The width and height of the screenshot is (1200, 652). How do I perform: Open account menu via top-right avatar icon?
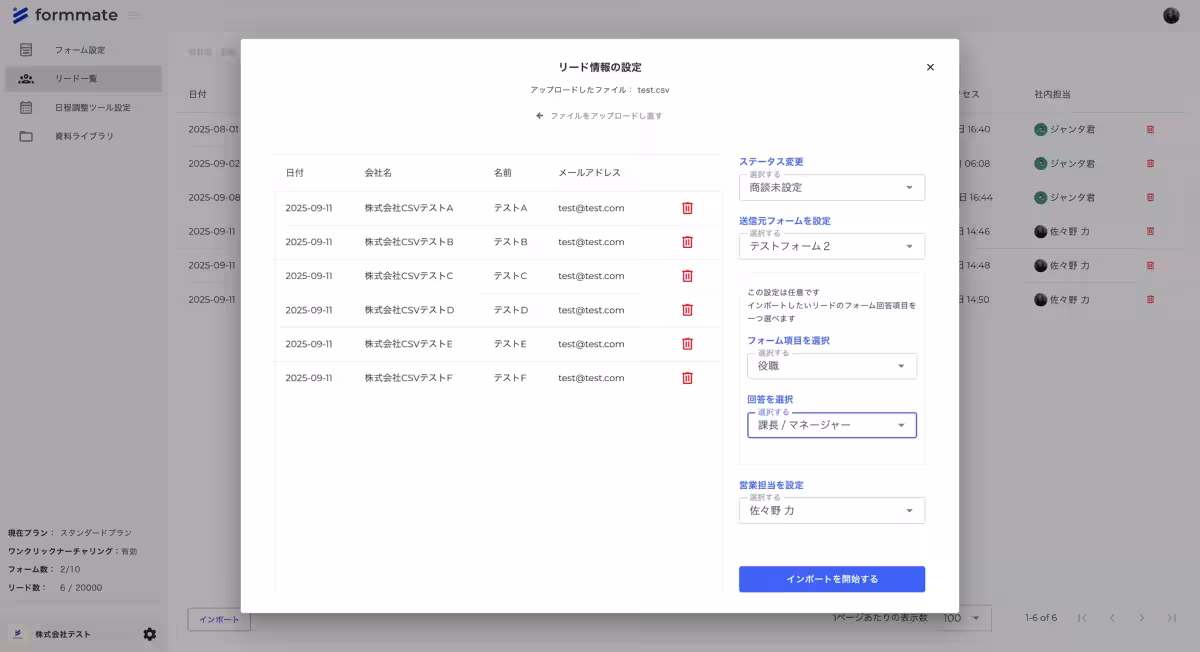[1170, 14]
